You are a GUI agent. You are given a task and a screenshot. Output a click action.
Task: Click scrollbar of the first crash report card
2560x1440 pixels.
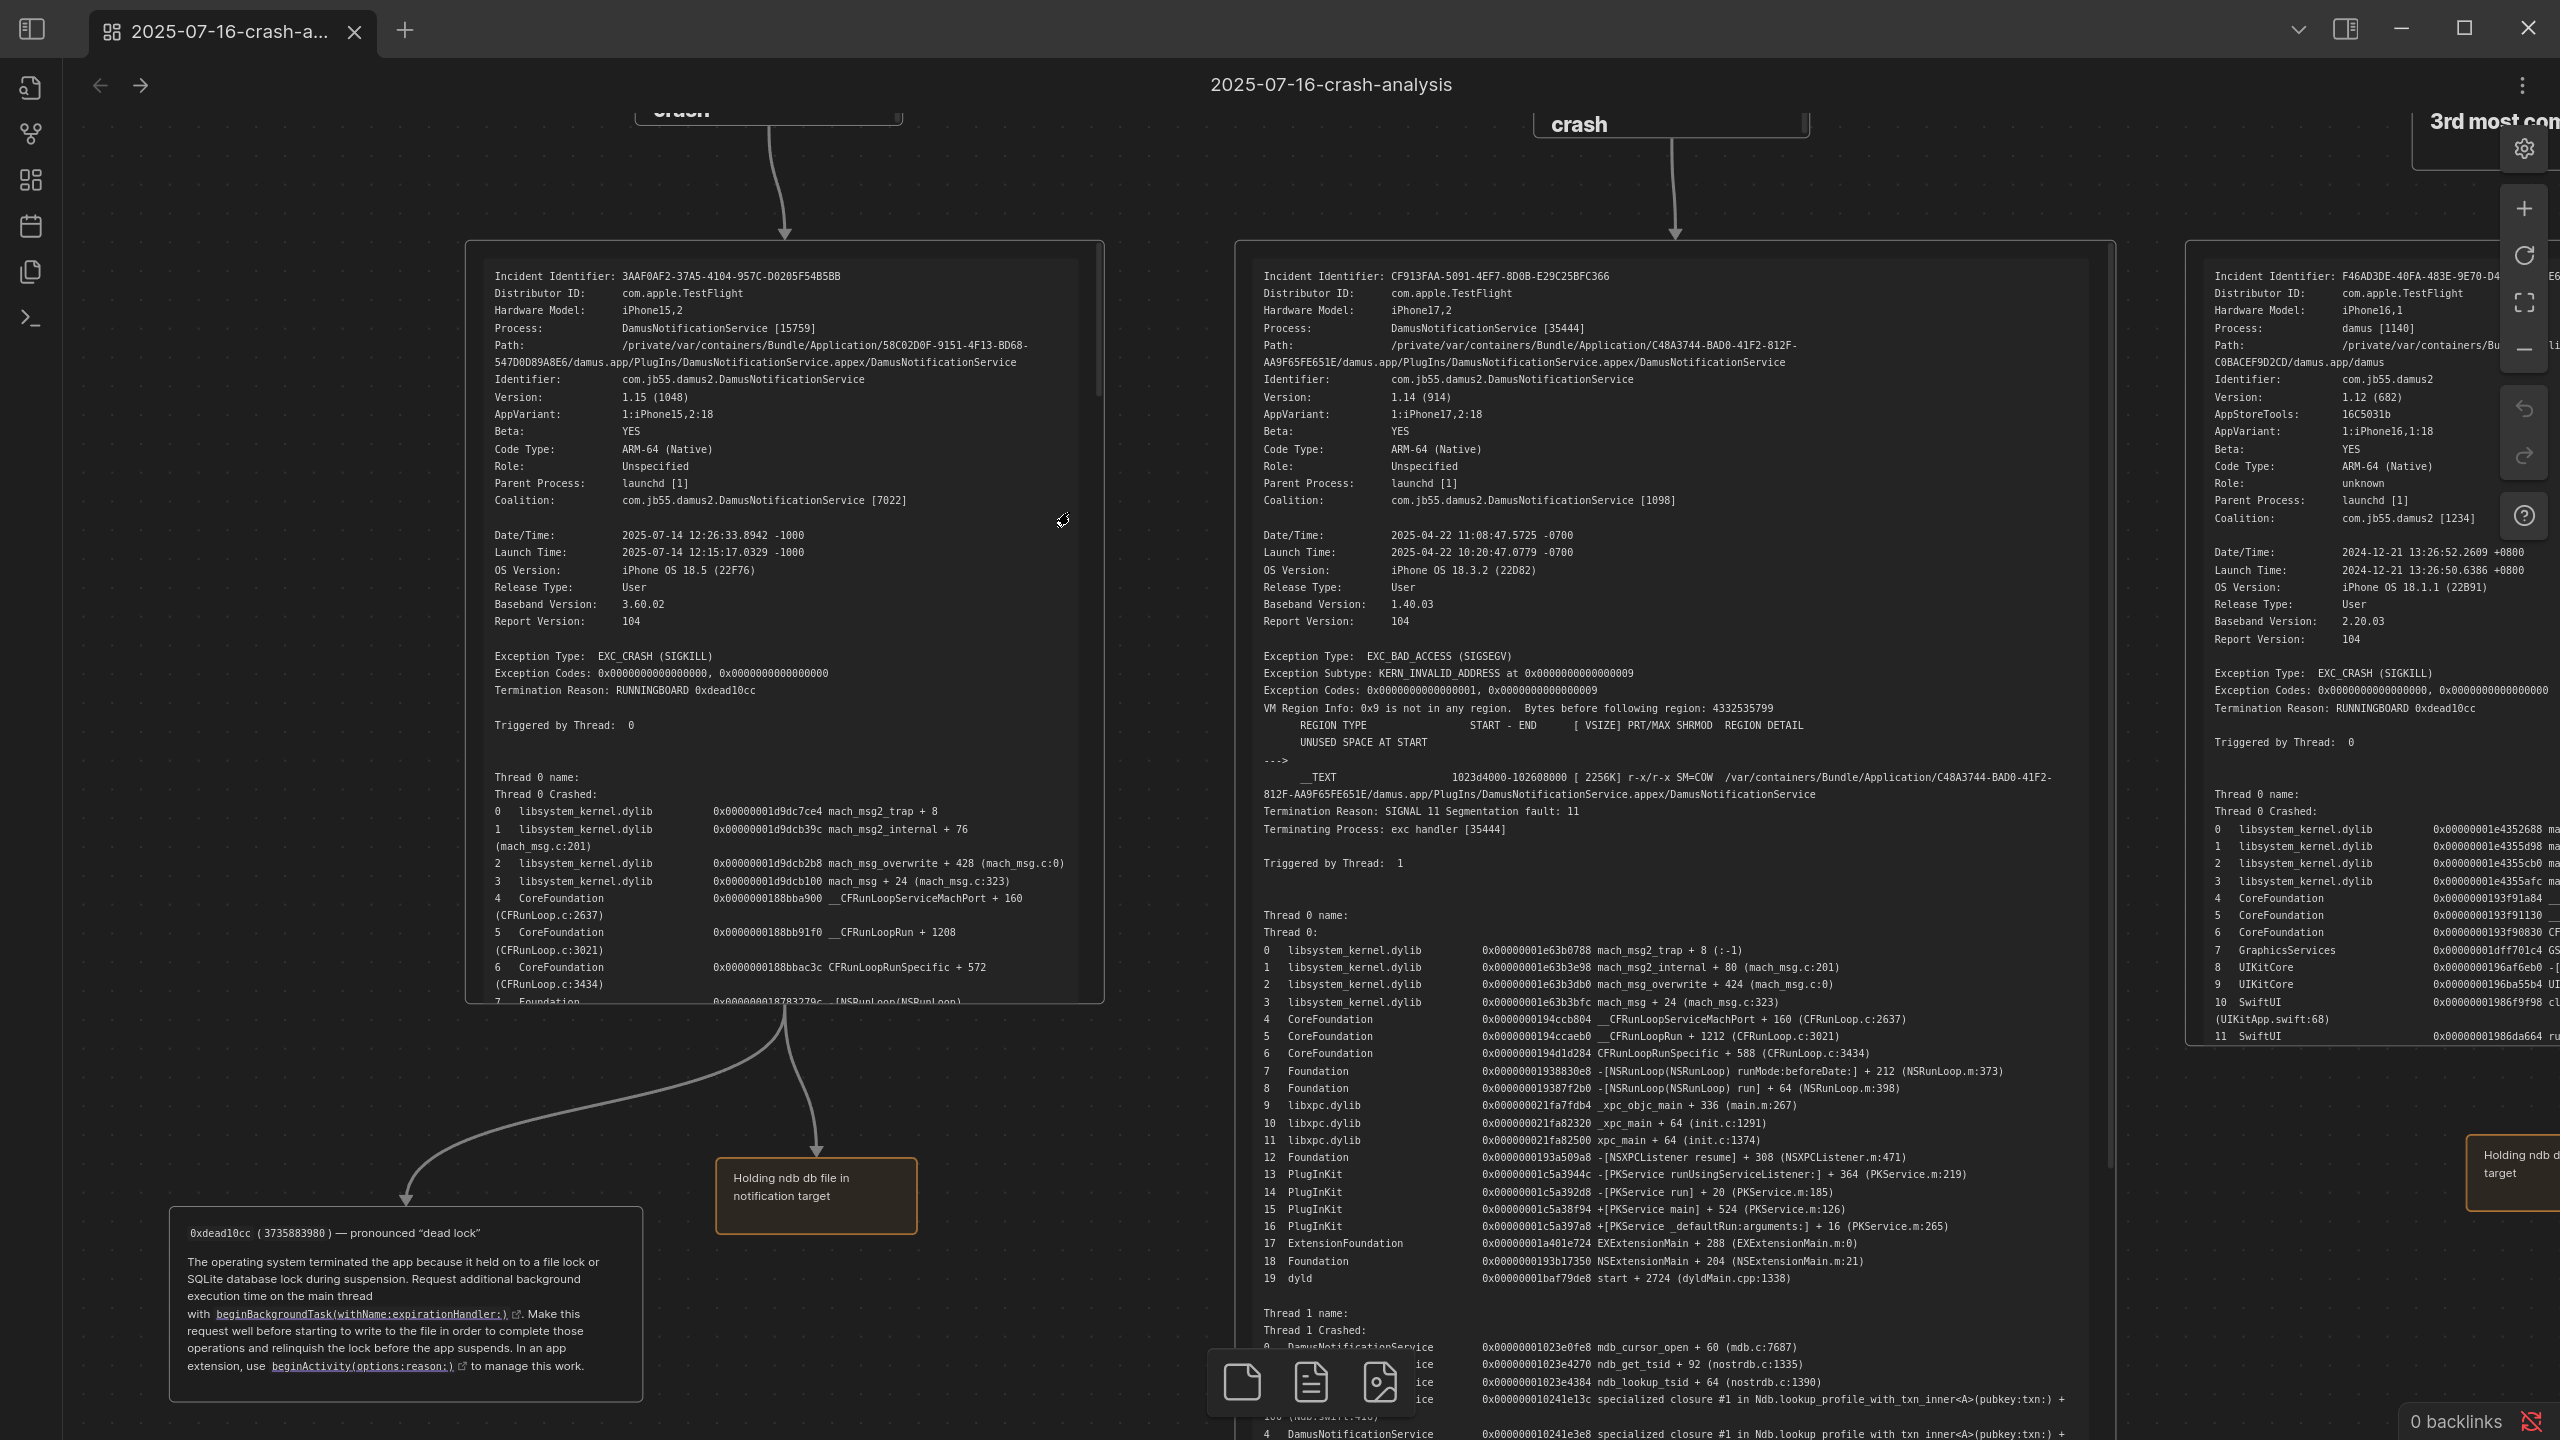(1099, 320)
